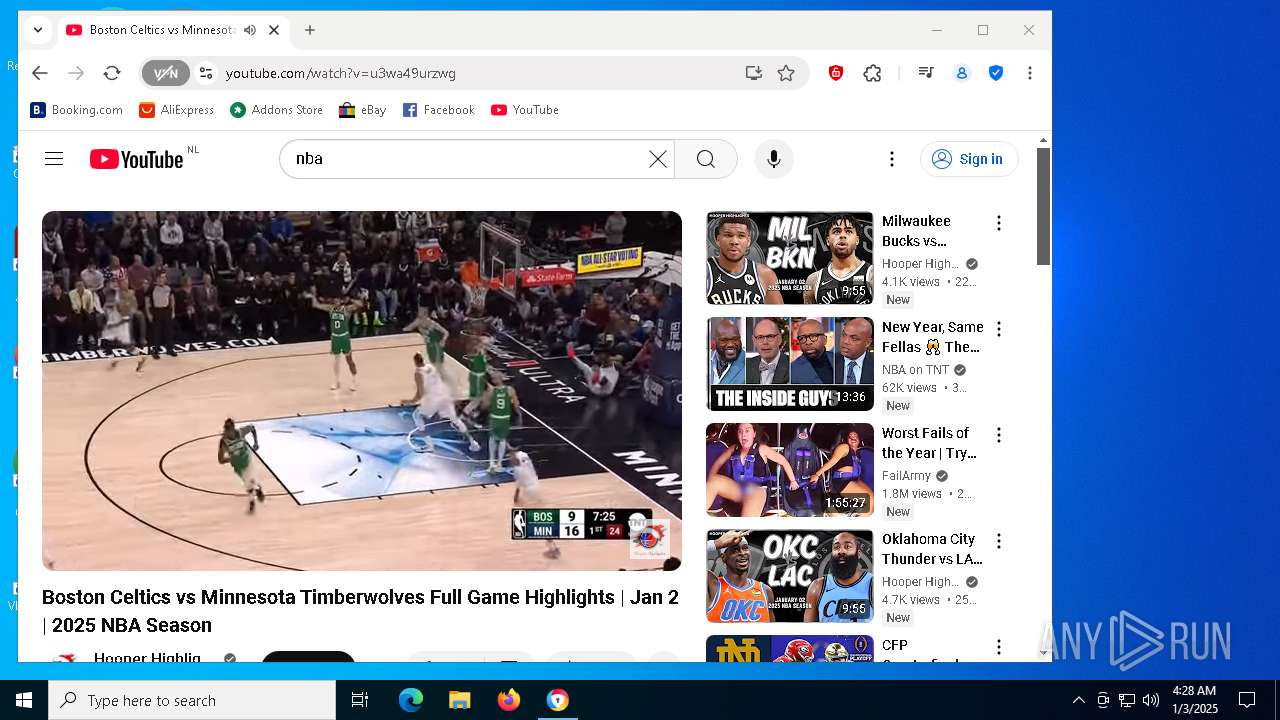Open 'The Inside Guys' video thumbnail
Viewport: 1280px width, 720px height.
click(x=790, y=364)
